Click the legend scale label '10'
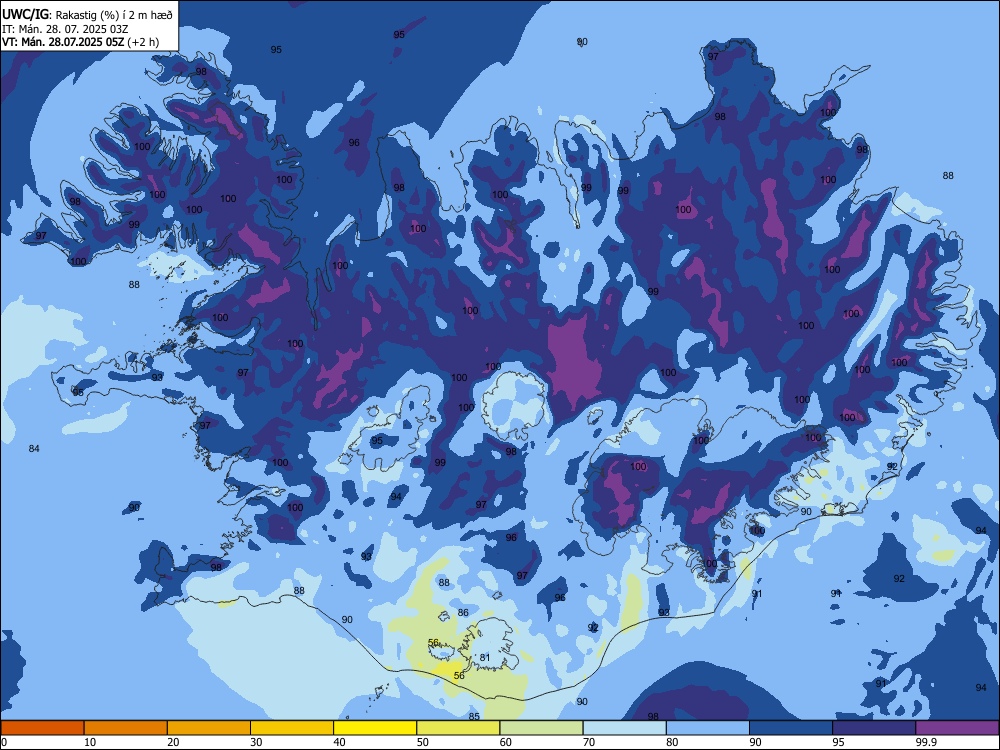Viewport: 1000px width, 750px height. (x=90, y=742)
